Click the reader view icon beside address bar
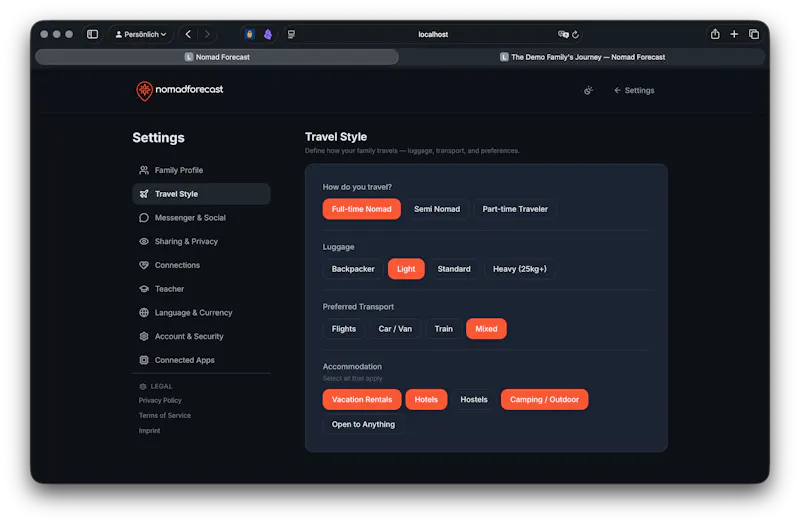Image resolution: width=800 pixels, height=524 pixels. click(x=291, y=34)
